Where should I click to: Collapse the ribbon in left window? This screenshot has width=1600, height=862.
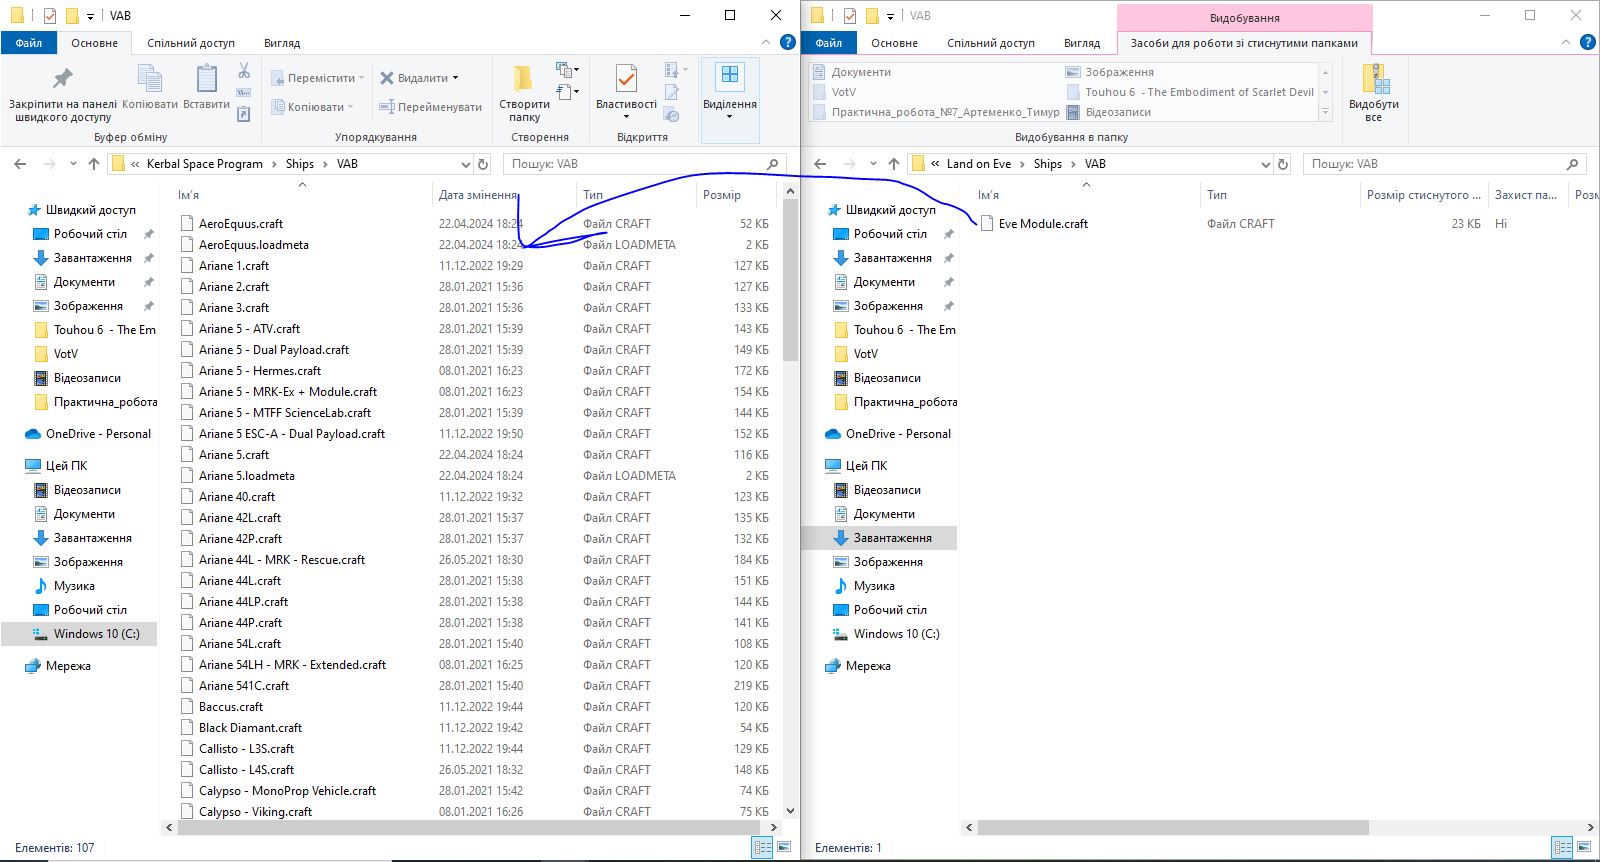(767, 42)
